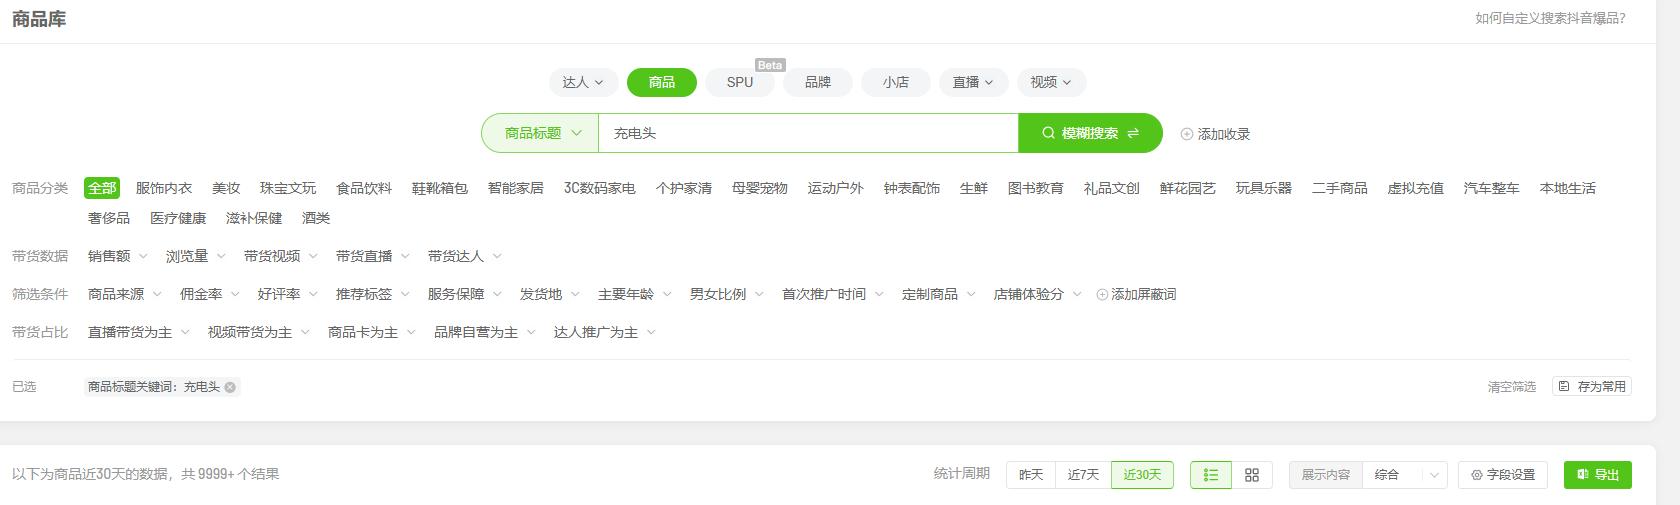The height and width of the screenshot is (505, 1680).
Task: Select the 美妆 category
Action: (226, 188)
